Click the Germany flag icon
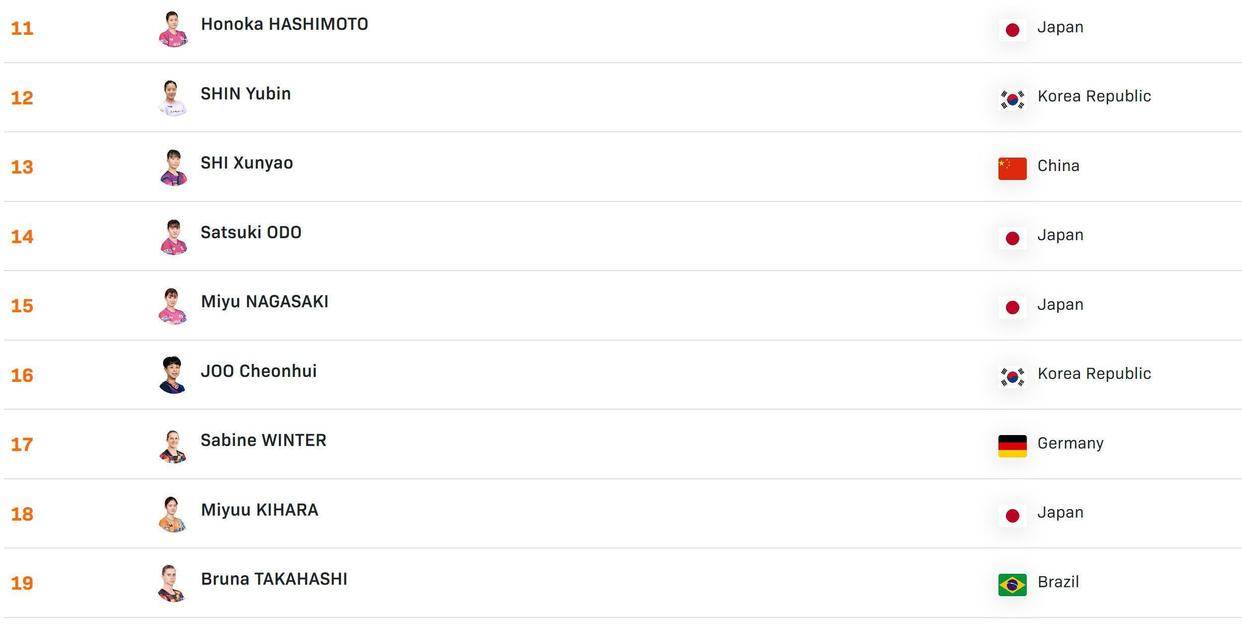This screenshot has height=624, width=1242. click(1012, 446)
